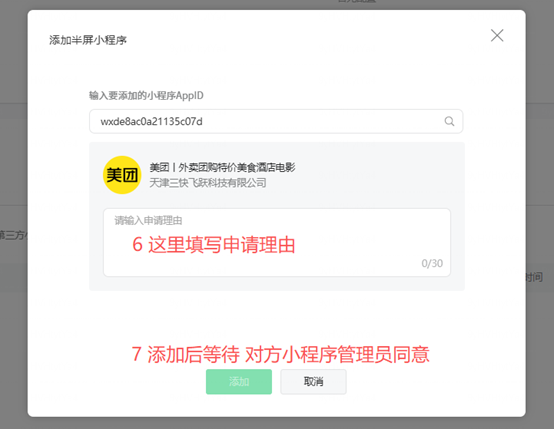Click the yellow 美团 logo icon
Image resolution: width=554 pixels, height=429 pixels.
(122, 175)
